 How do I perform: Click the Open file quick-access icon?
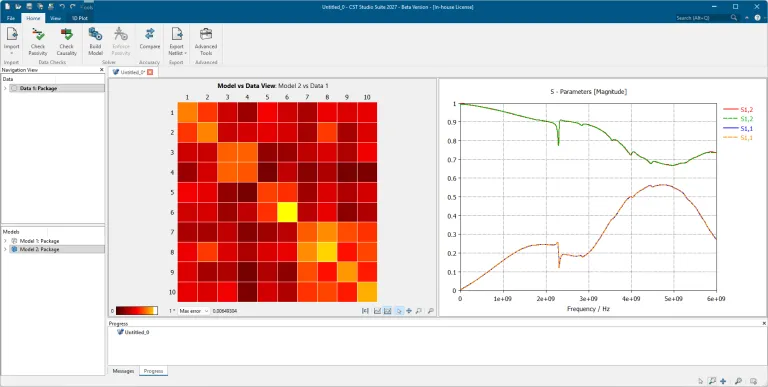click(18, 6)
